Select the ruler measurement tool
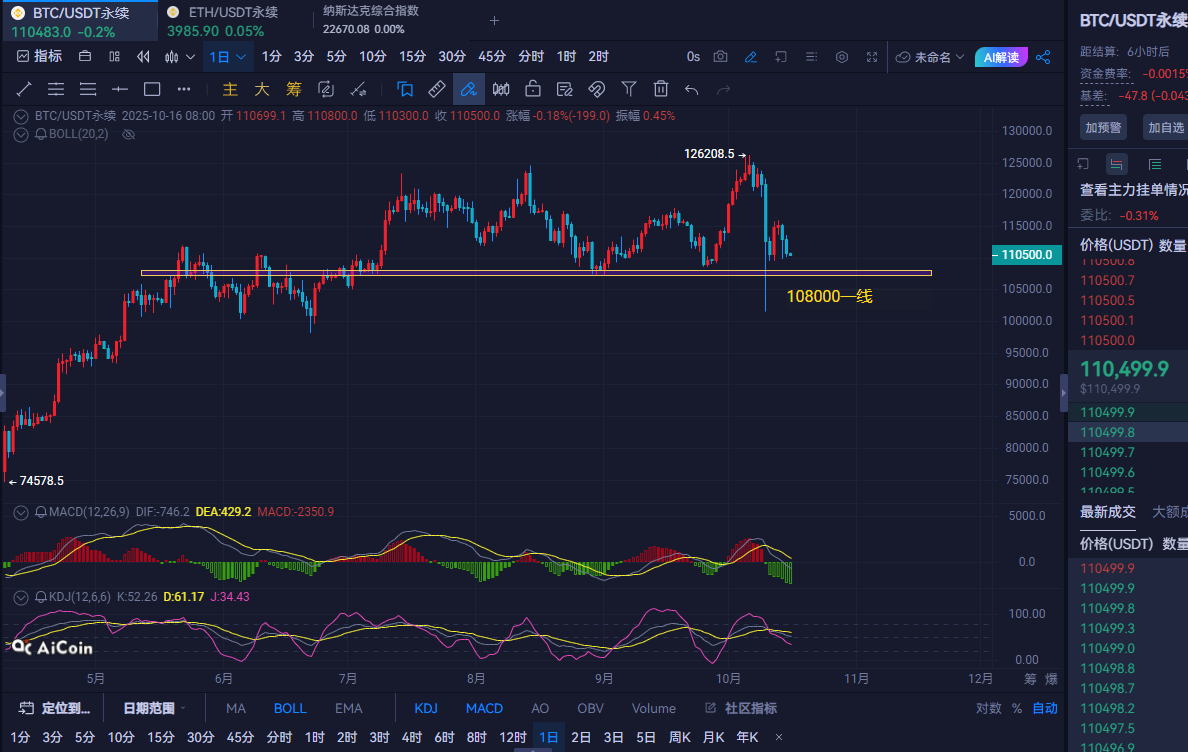The height and width of the screenshot is (752, 1188). click(437, 89)
